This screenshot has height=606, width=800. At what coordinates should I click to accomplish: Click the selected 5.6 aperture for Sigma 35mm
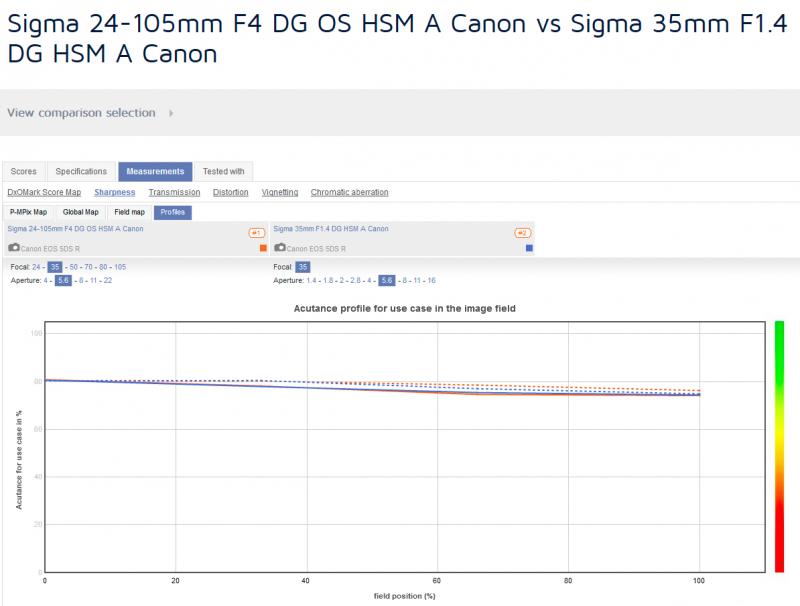click(387, 281)
